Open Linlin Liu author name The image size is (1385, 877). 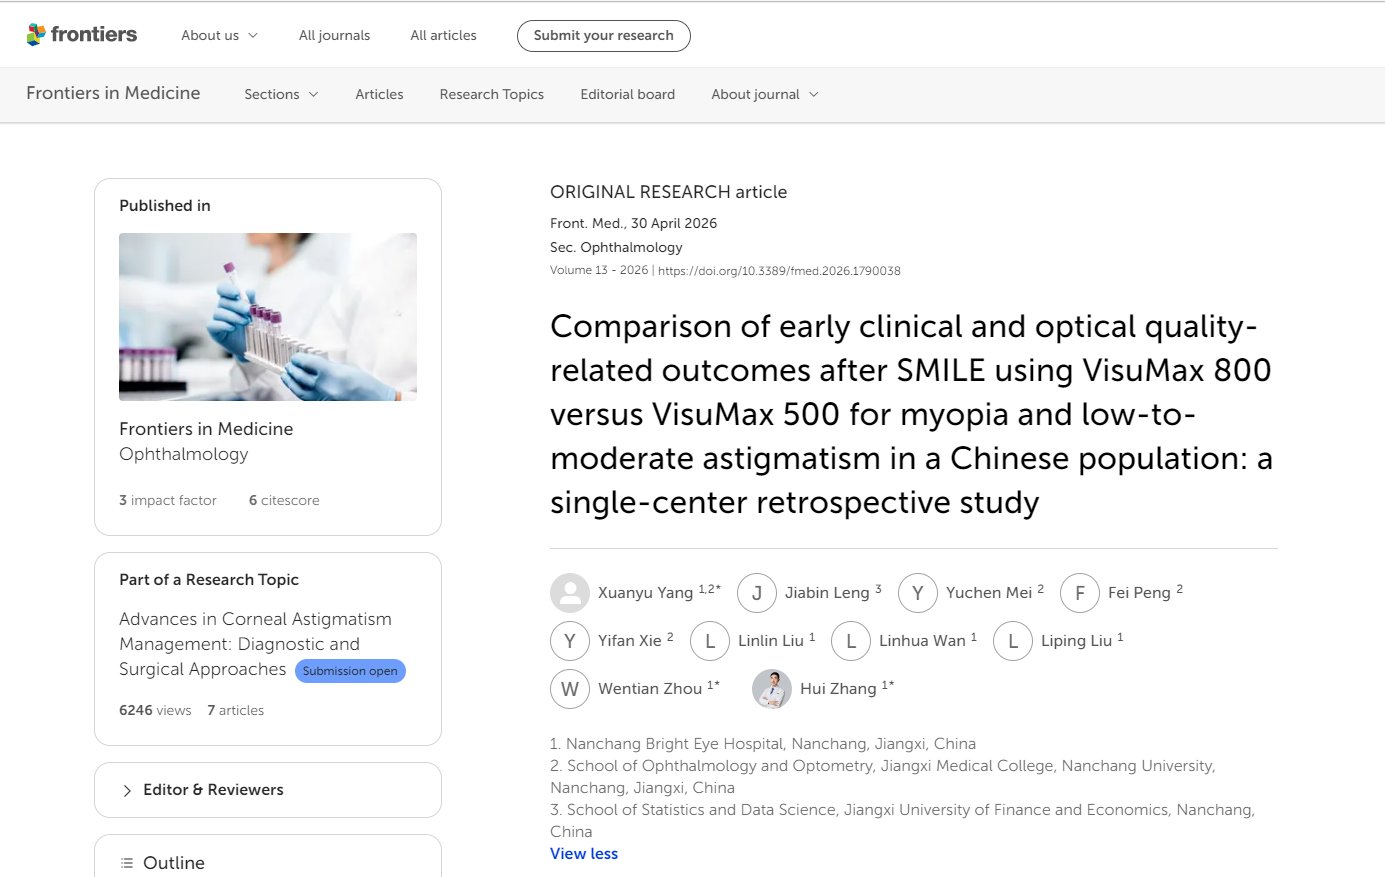[771, 641]
